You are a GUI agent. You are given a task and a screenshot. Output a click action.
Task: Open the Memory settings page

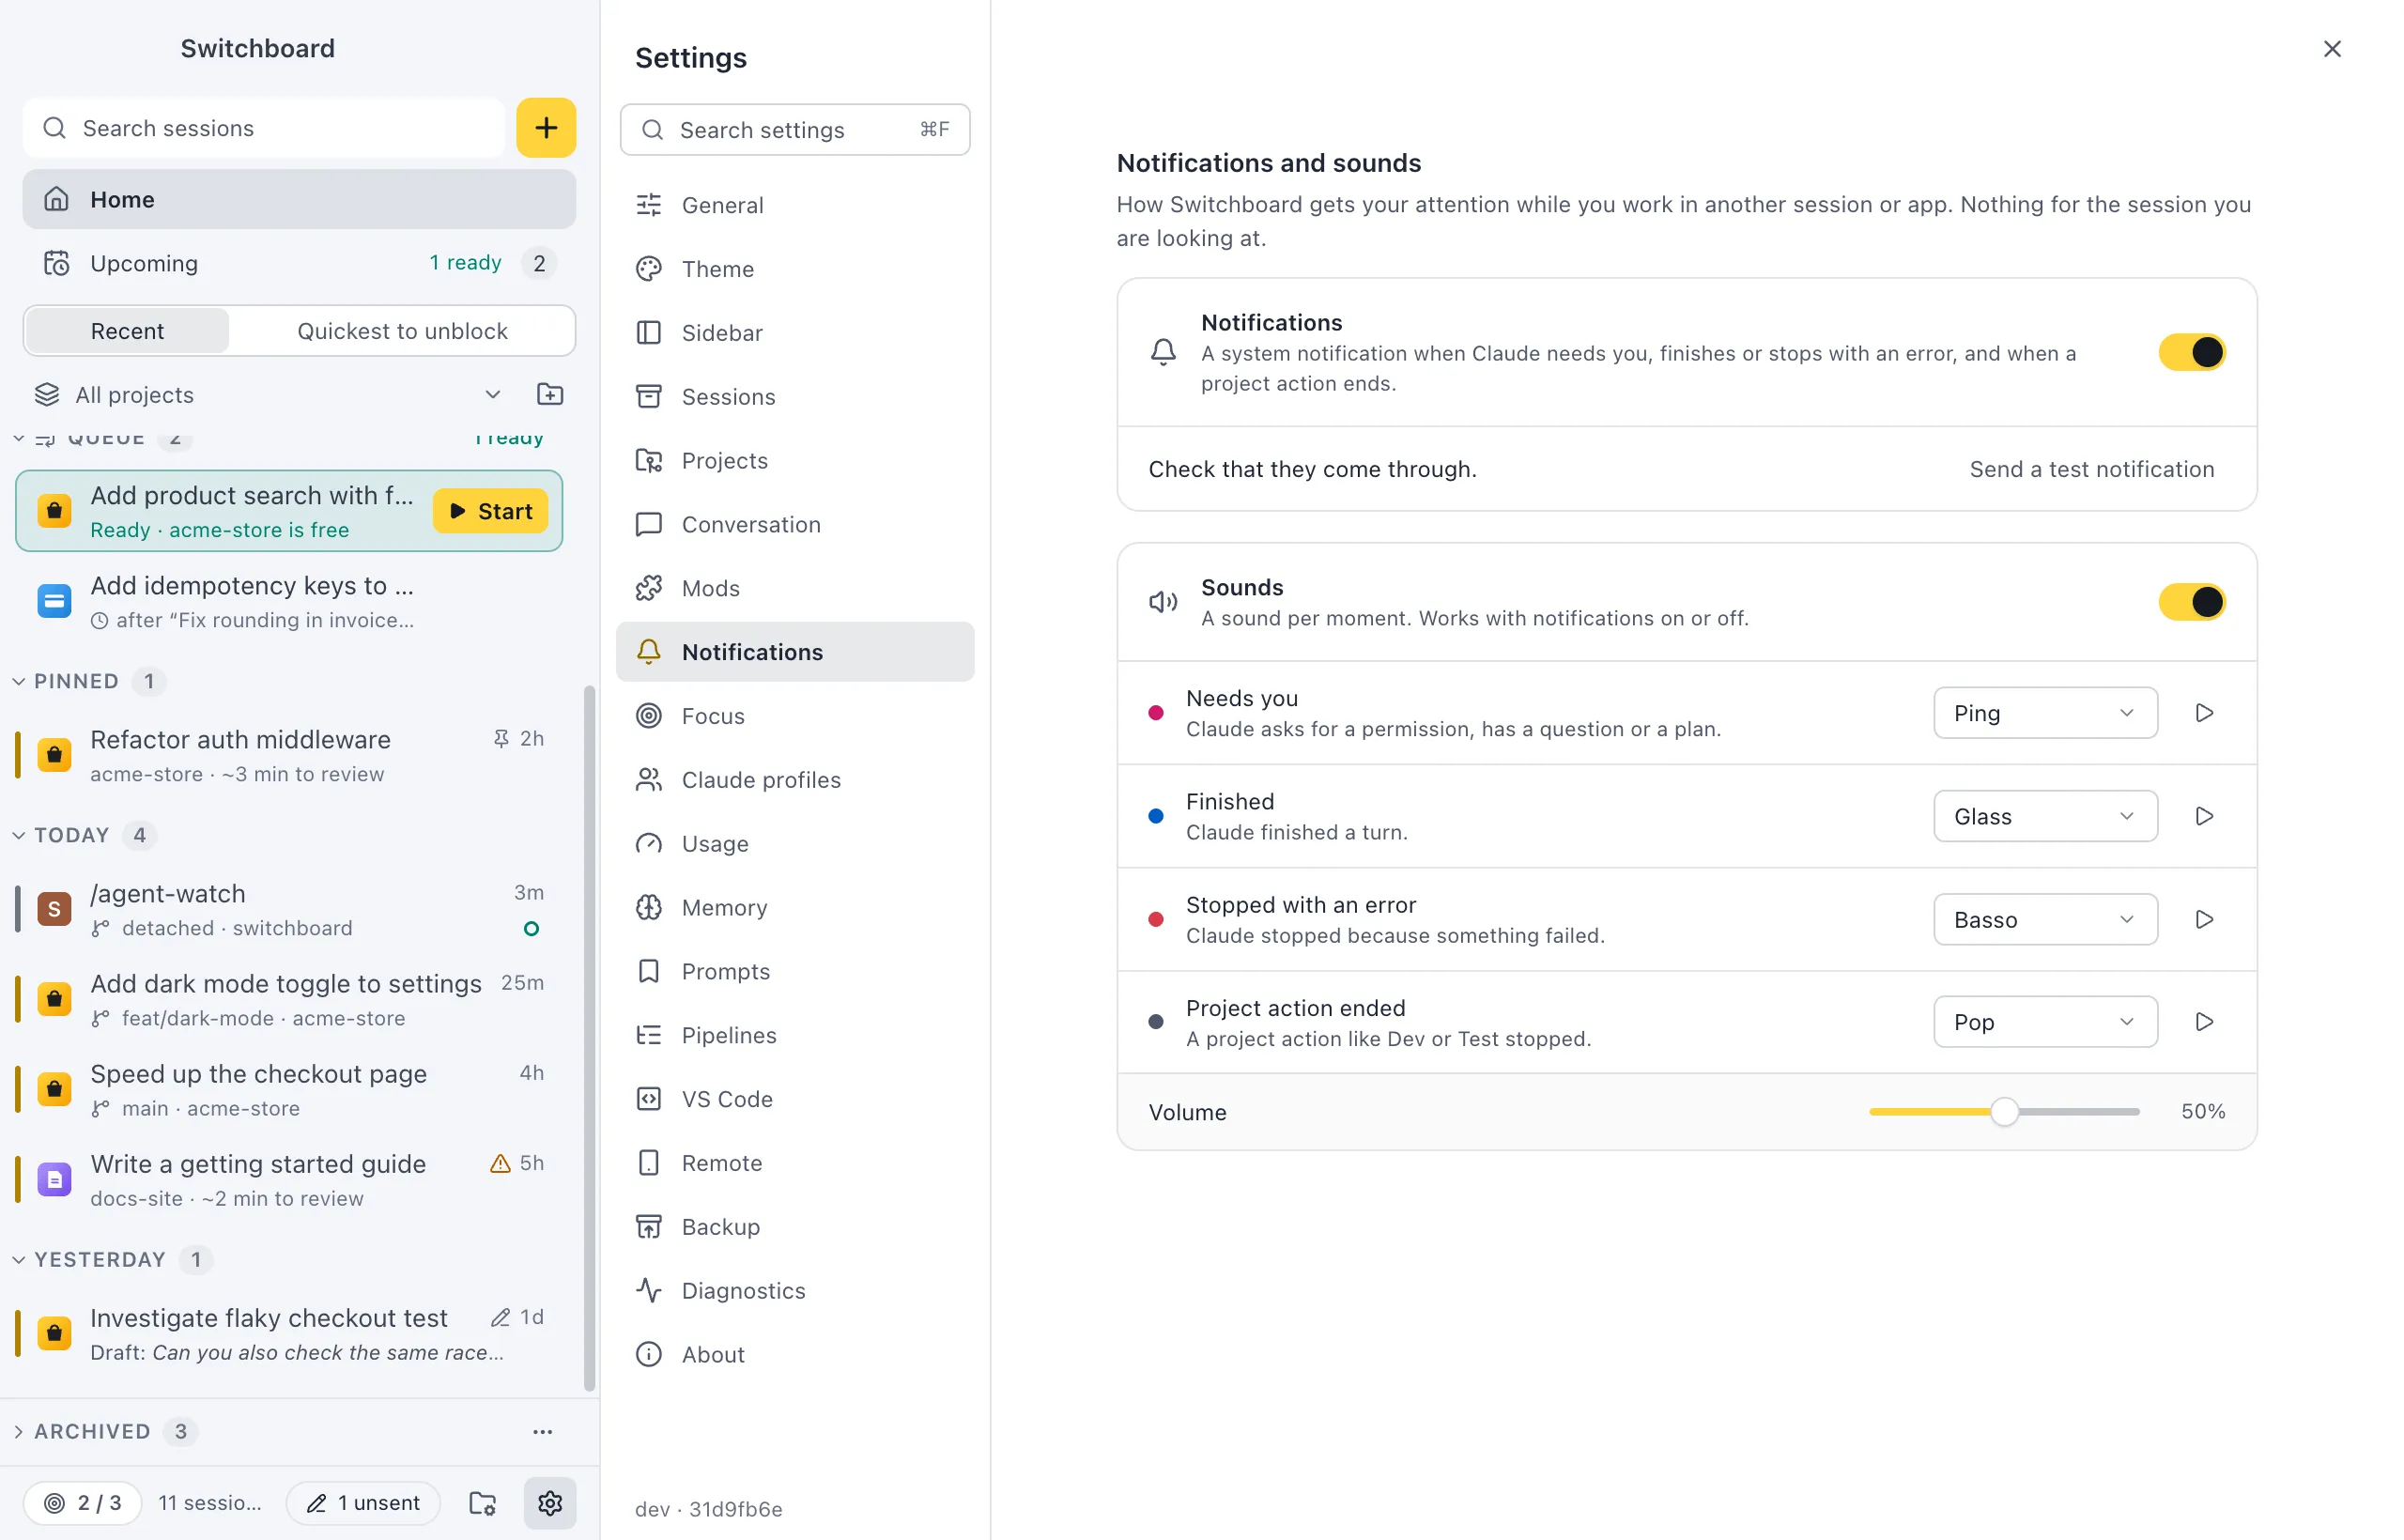point(795,907)
